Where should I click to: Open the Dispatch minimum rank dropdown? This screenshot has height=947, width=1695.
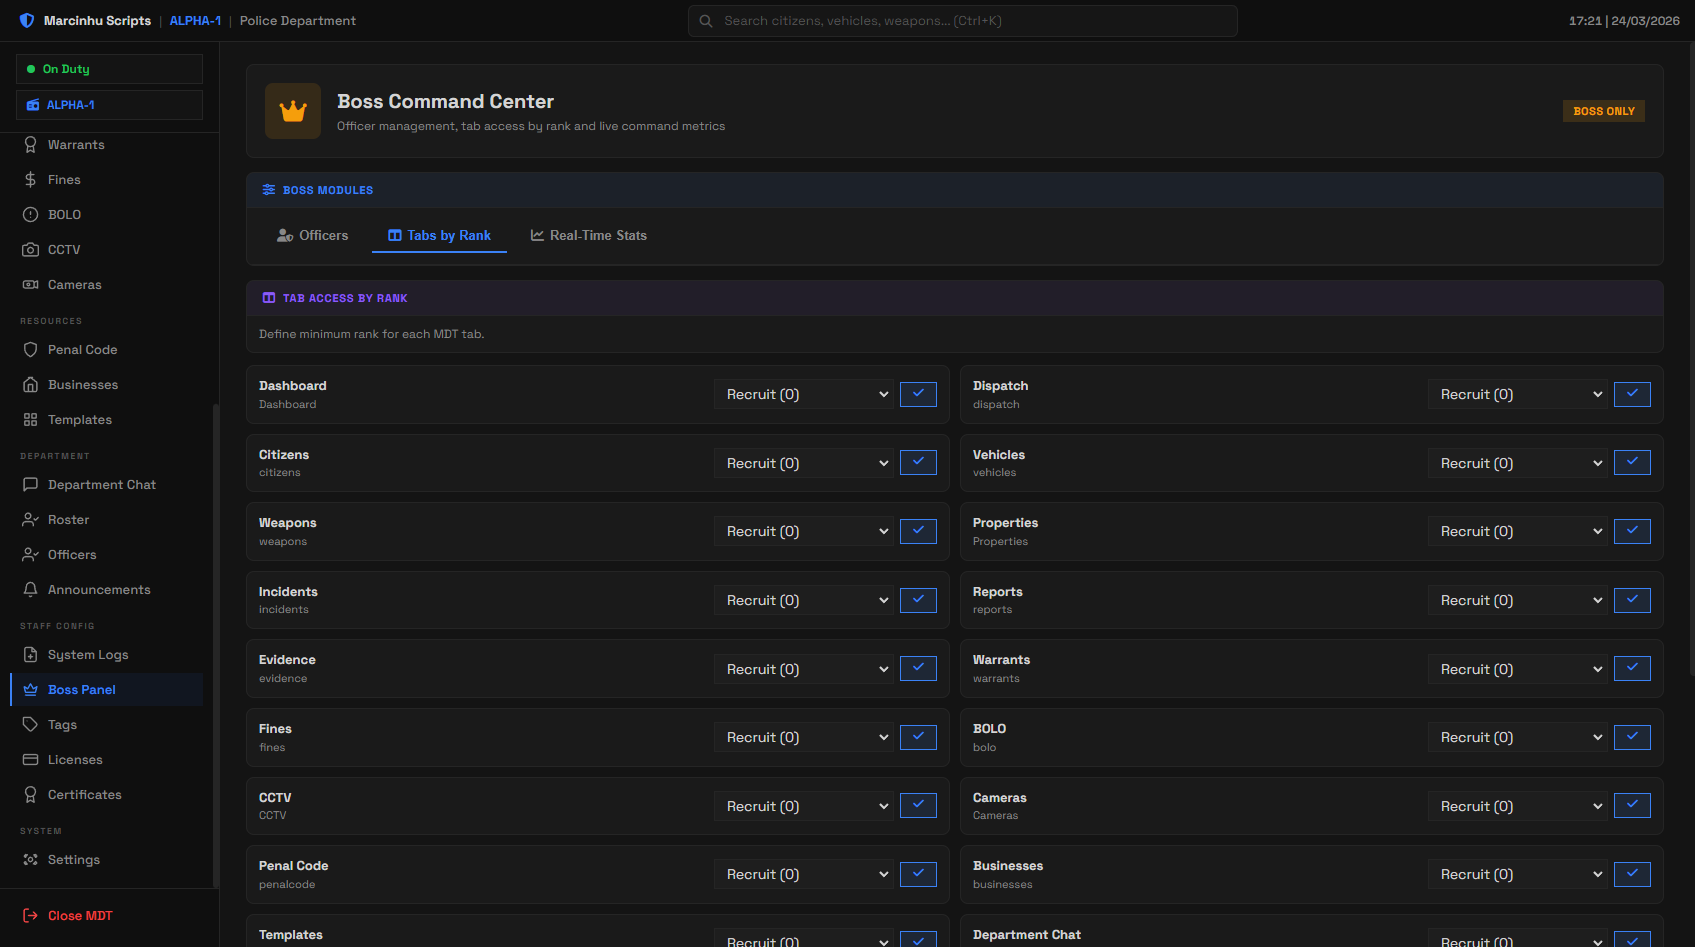click(x=1518, y=394)
